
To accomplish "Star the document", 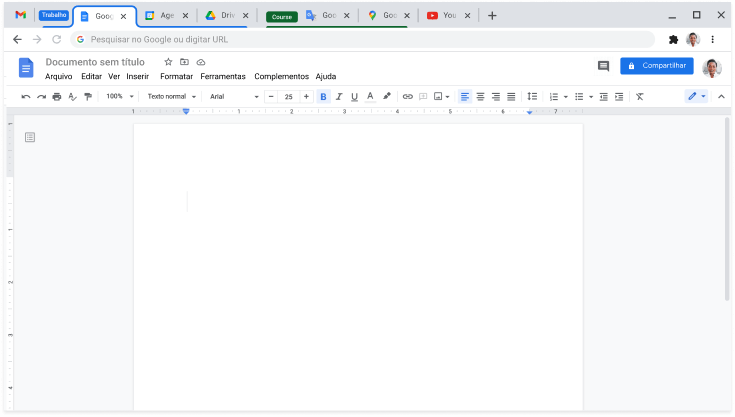I will (x=168, y=62).
